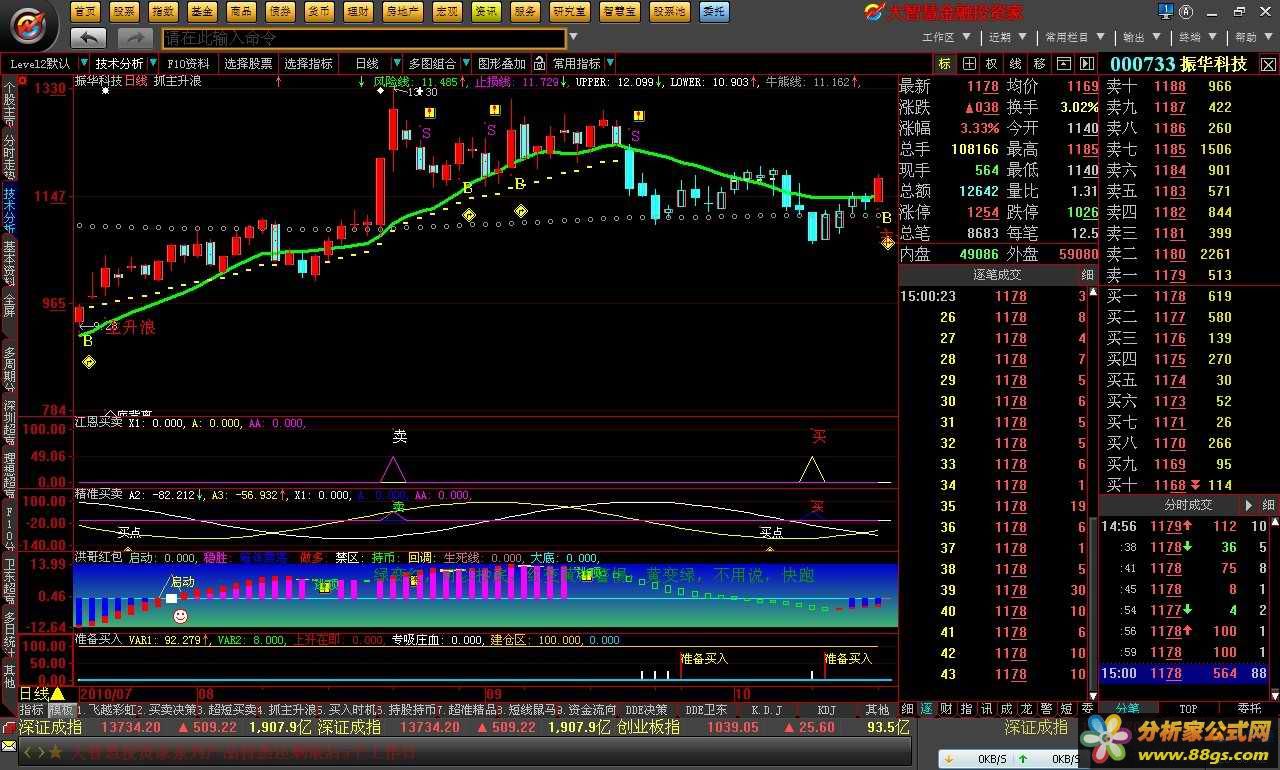Click the forward navigation arrow button
Viewport: 1280px width, 770px height.
tap(135, 38)
